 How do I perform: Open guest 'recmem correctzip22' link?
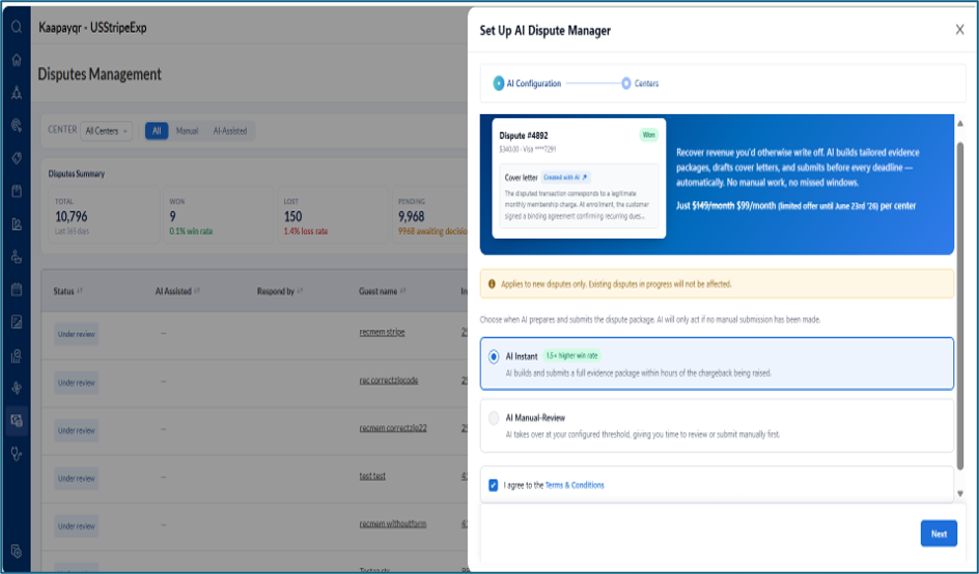(393, 428)
